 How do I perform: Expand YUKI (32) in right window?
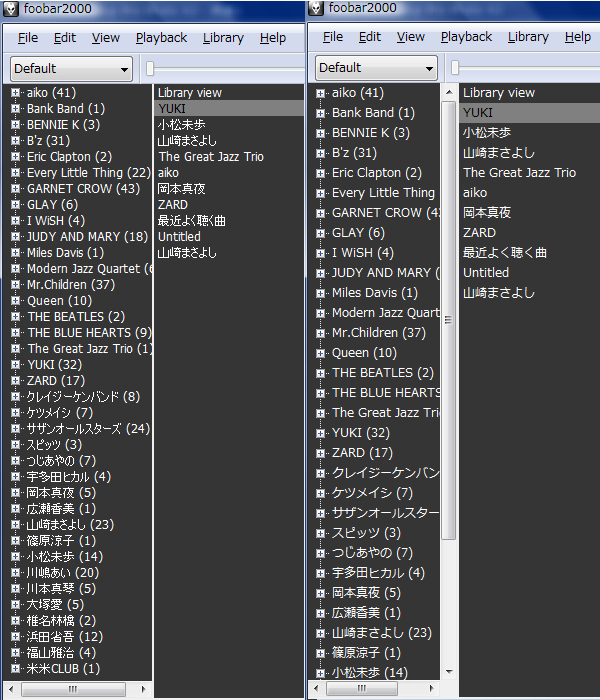(x=320, y=433)
